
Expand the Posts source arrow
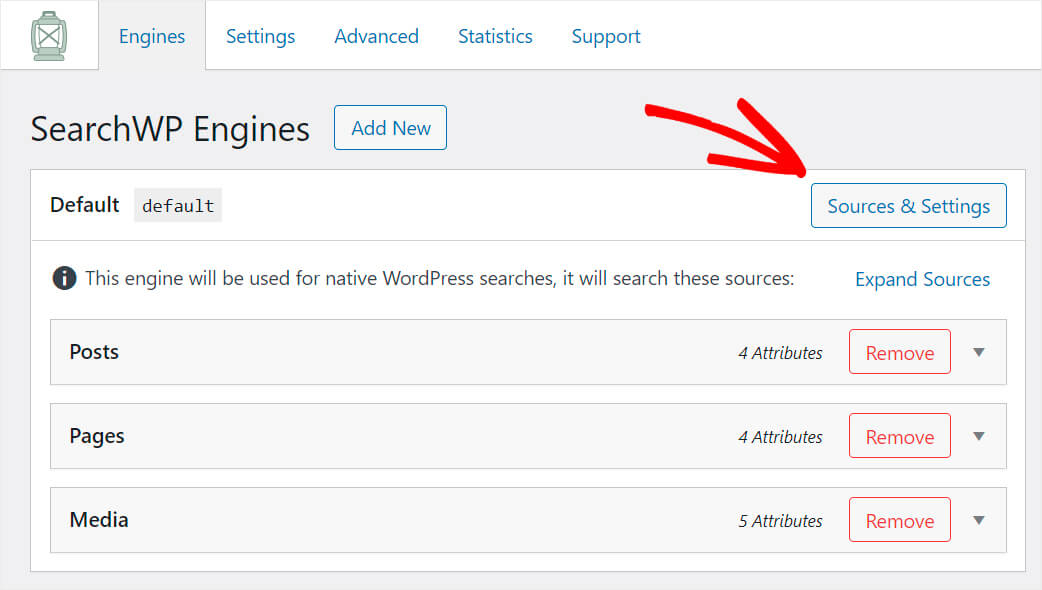(x=979, y=352)
